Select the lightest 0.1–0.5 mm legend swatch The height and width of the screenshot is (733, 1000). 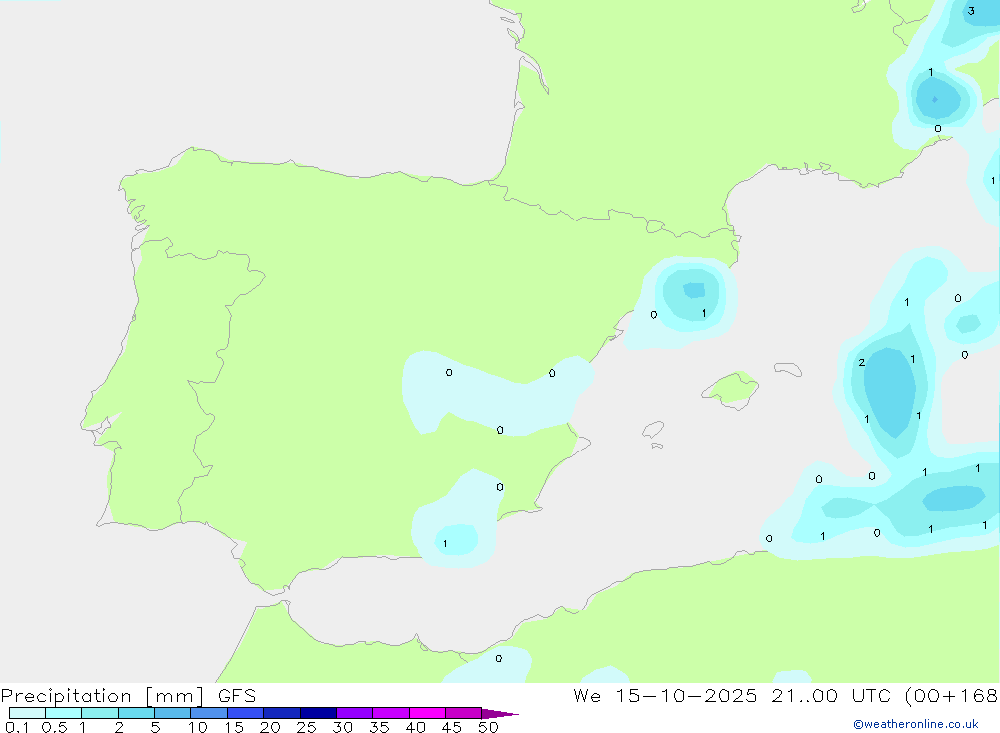(27, 713)
